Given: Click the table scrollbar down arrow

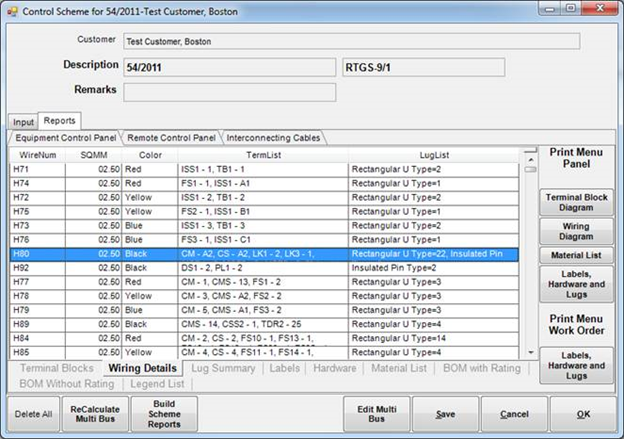Looking at the screenshot, I should pos(528,352).
